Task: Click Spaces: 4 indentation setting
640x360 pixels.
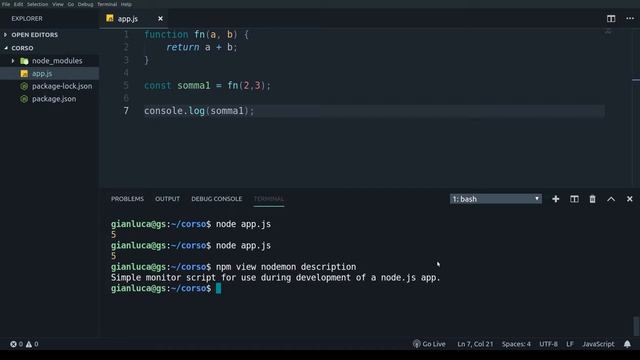Action: (x=516, y=344)
